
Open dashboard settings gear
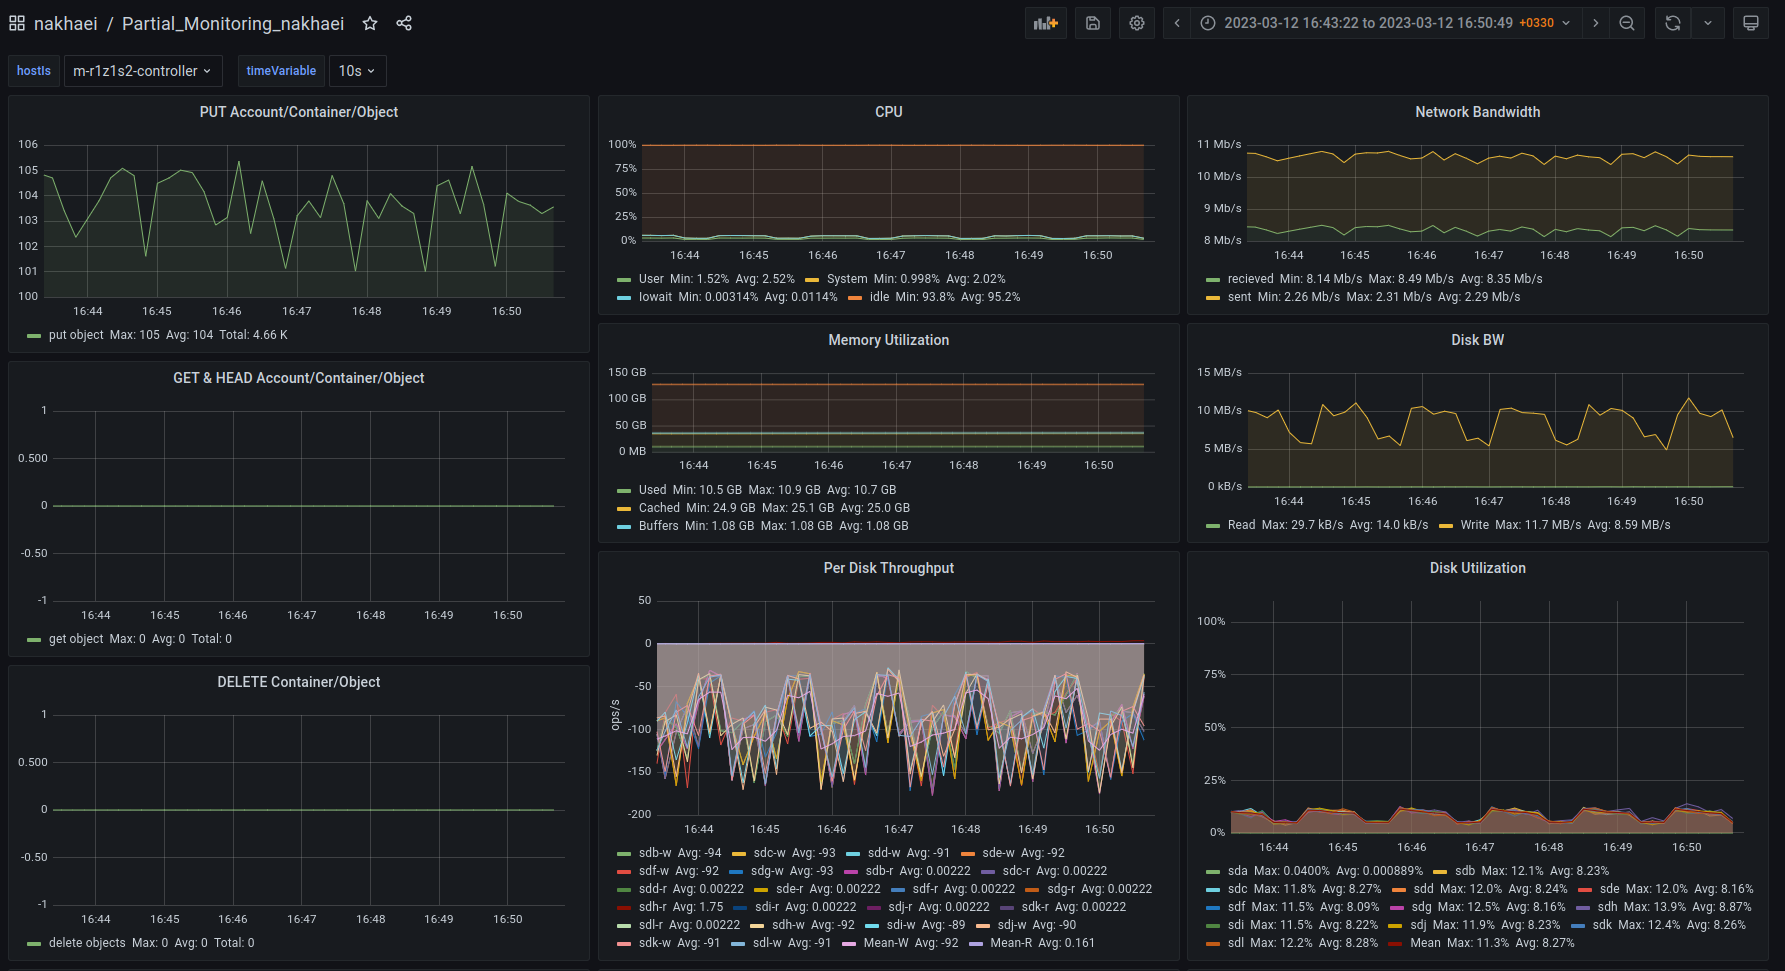tap(1137, 23)
